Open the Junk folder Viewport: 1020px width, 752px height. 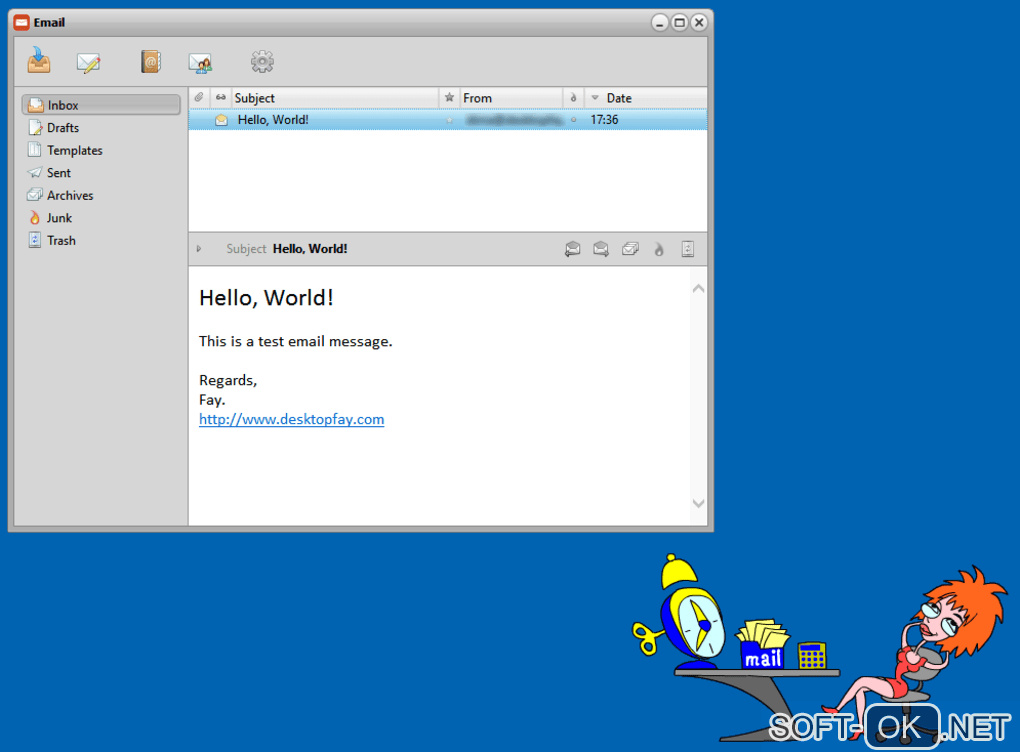point(59,218)
